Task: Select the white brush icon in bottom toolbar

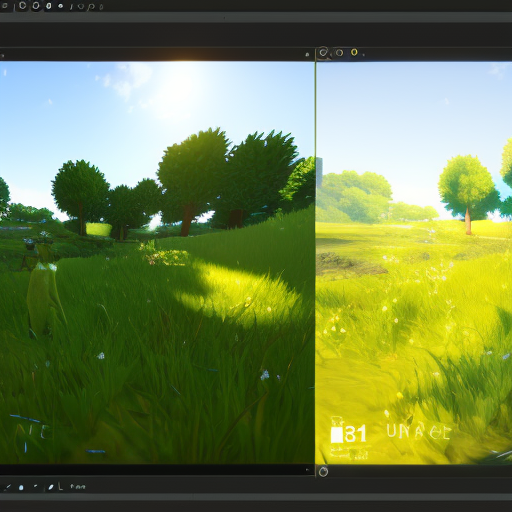Action: (51, 487)
